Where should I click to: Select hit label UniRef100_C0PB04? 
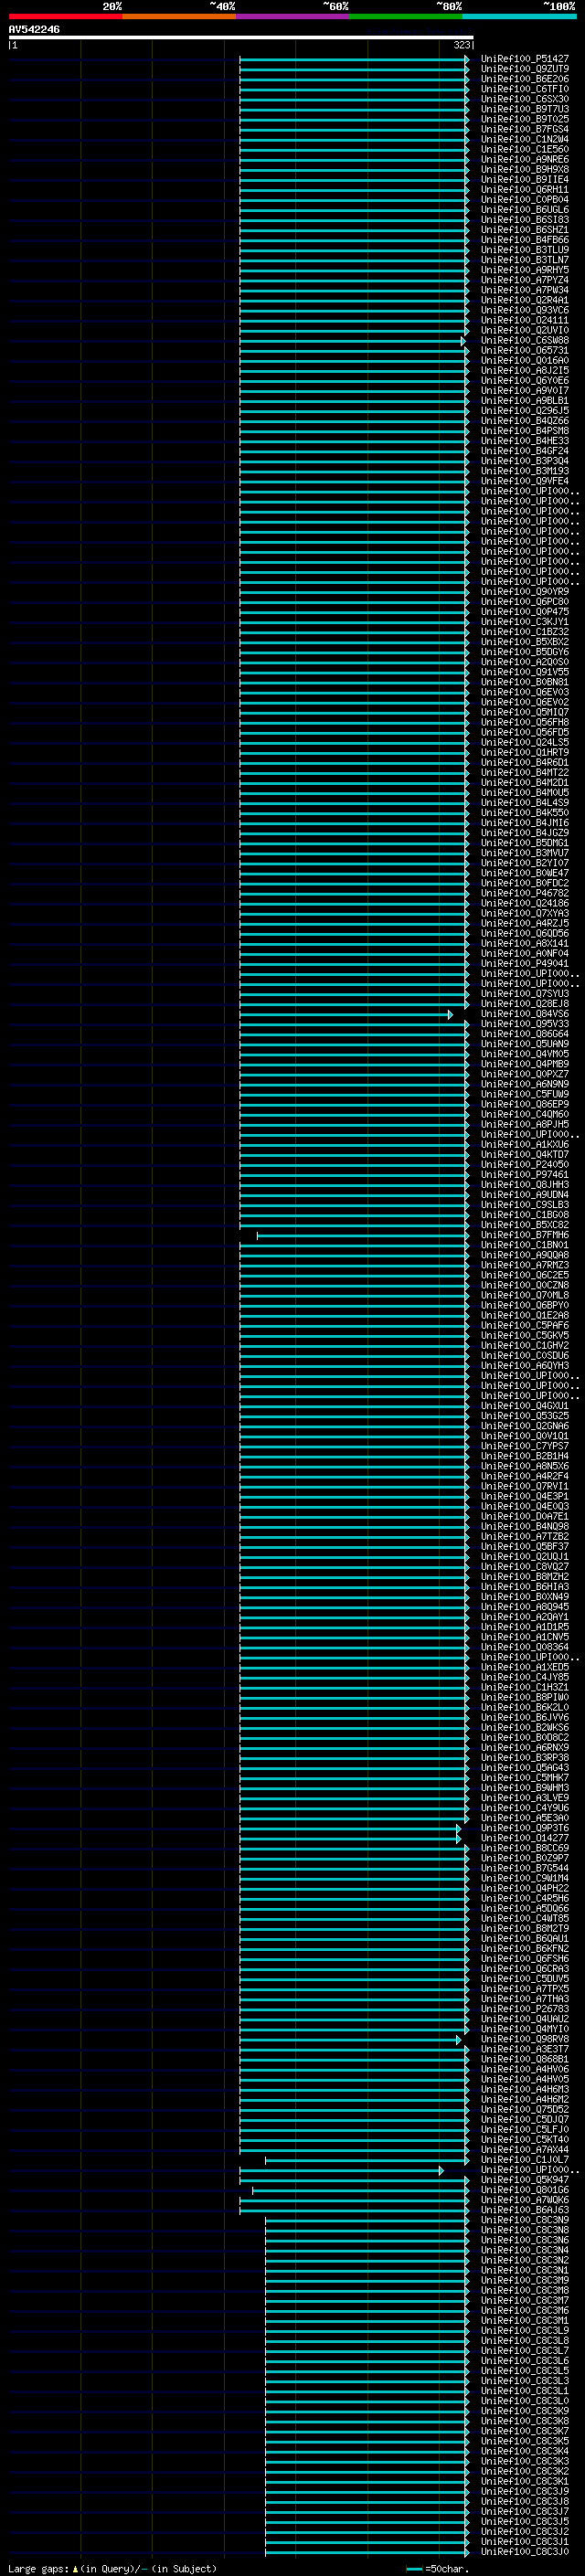coord(524,200)
